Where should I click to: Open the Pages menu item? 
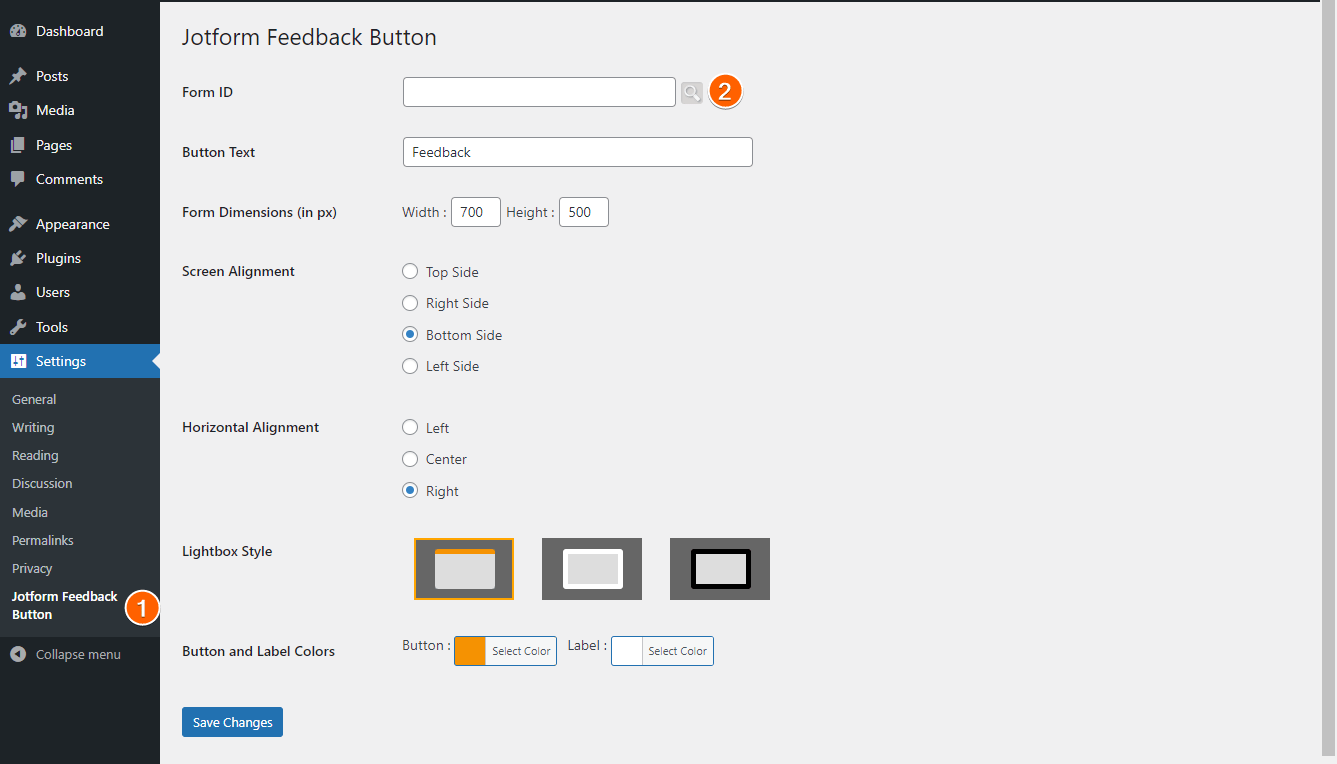coord(80,145)
